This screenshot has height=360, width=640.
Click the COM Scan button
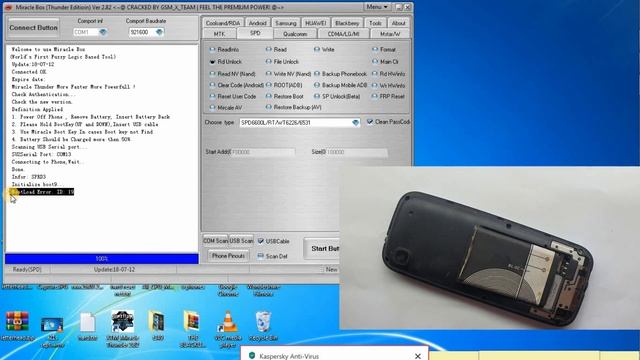point(216,241)
